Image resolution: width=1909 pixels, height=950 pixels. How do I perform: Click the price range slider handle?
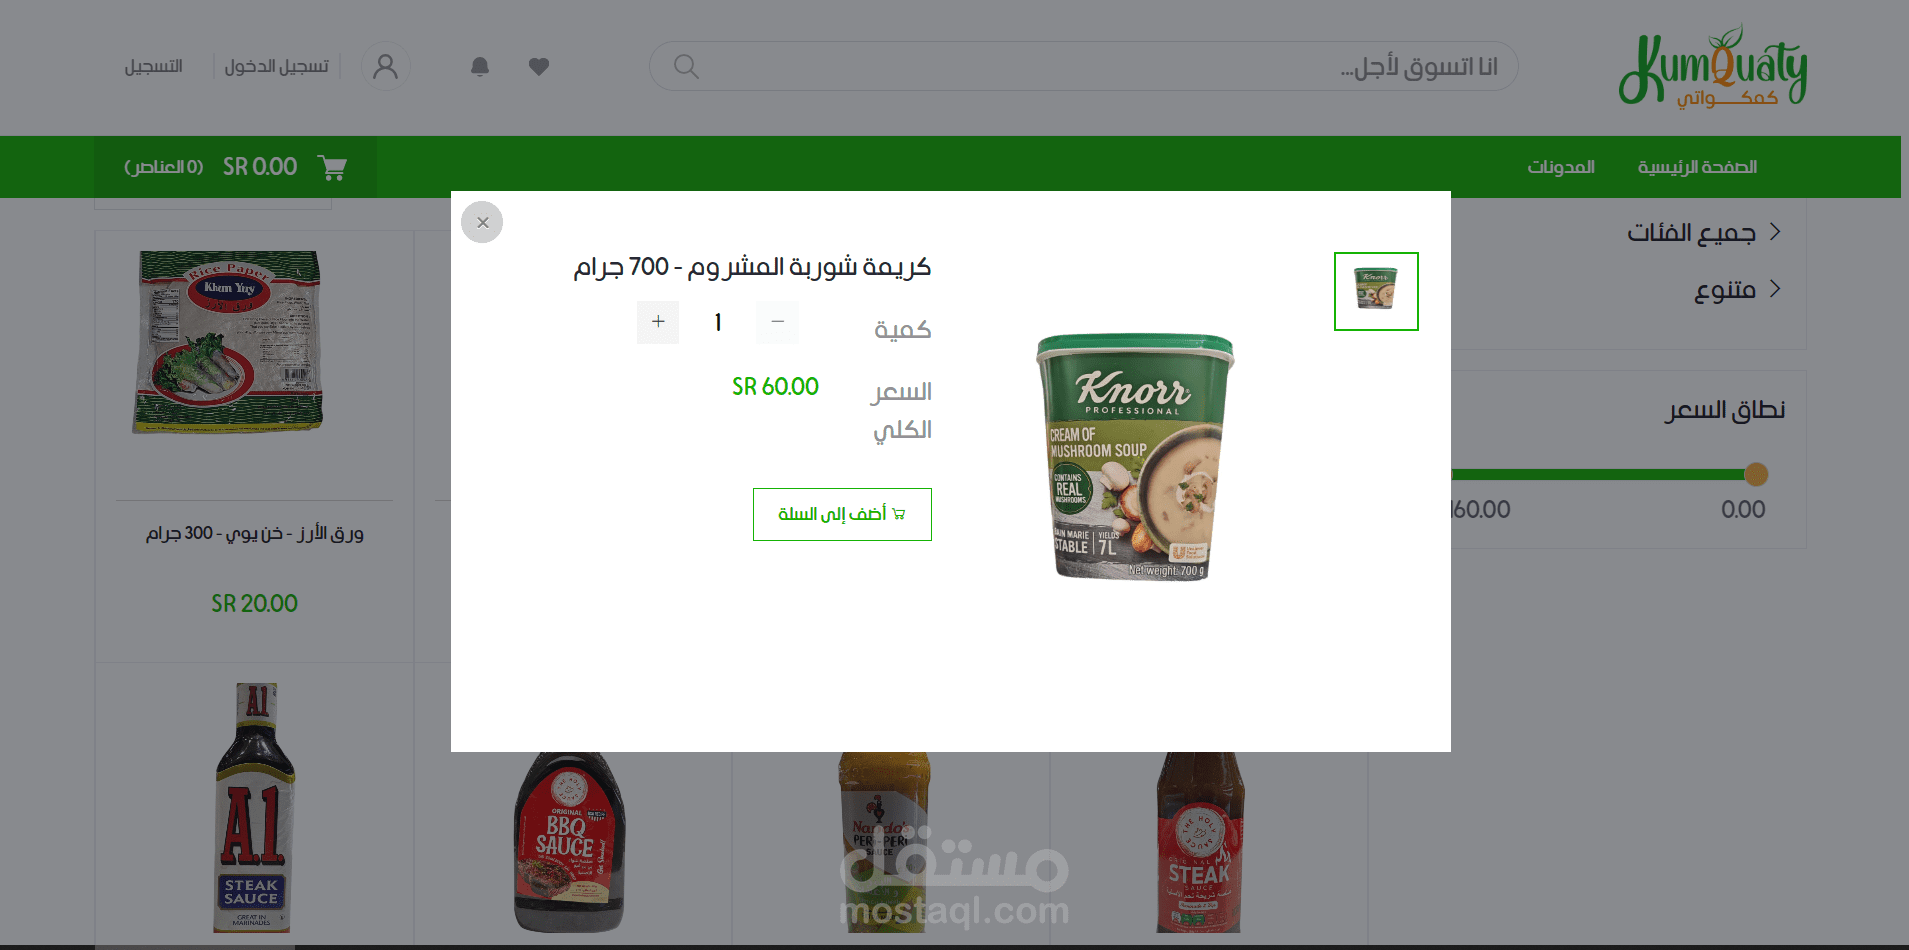[1756, 474]
